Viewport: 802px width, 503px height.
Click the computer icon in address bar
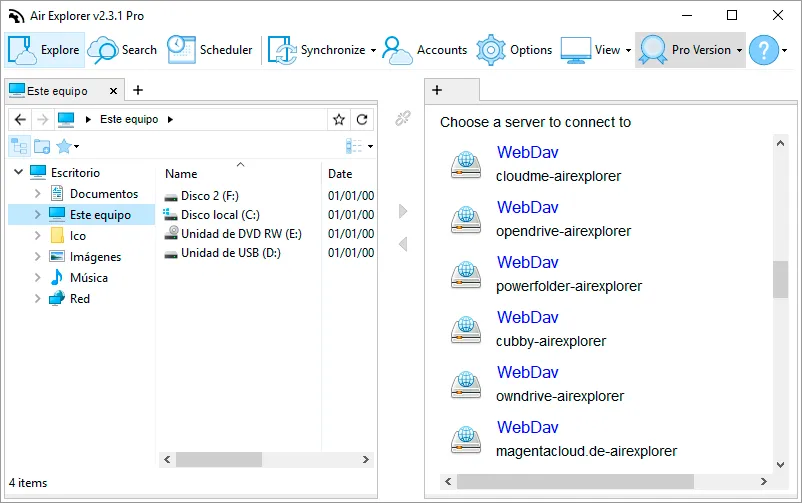click(66, 119)
